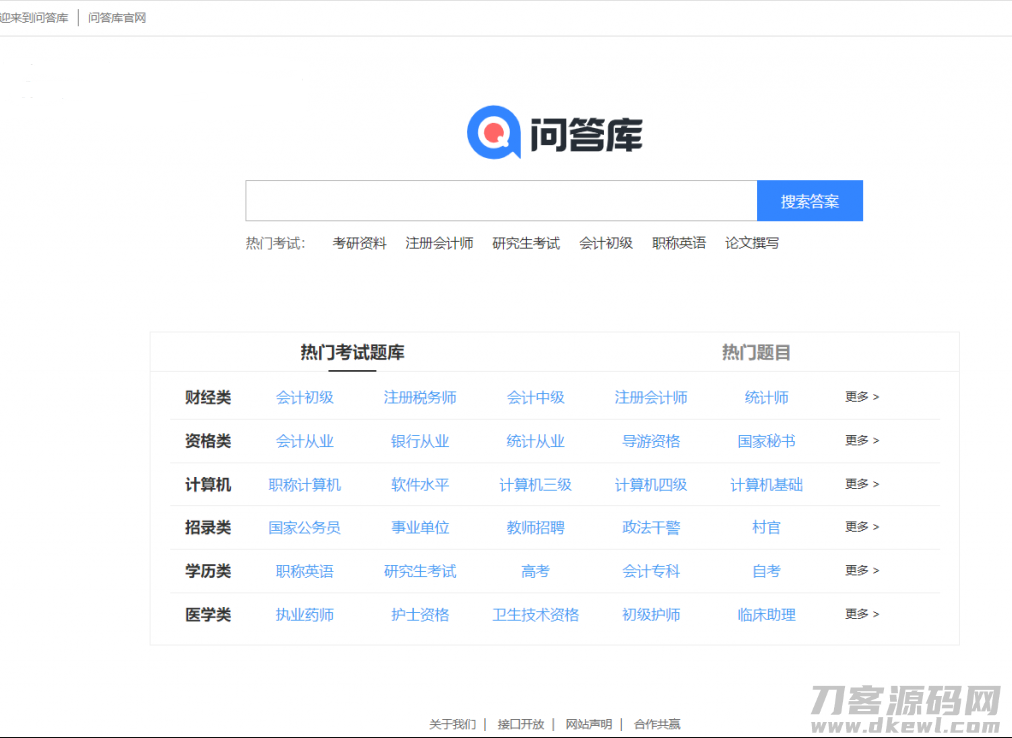Image resolution: width=1012 pixels, height=738 pixels.
Task: Open the 考研资料 hot exam link
Action: pyautogui.click(x=357, y=242)
